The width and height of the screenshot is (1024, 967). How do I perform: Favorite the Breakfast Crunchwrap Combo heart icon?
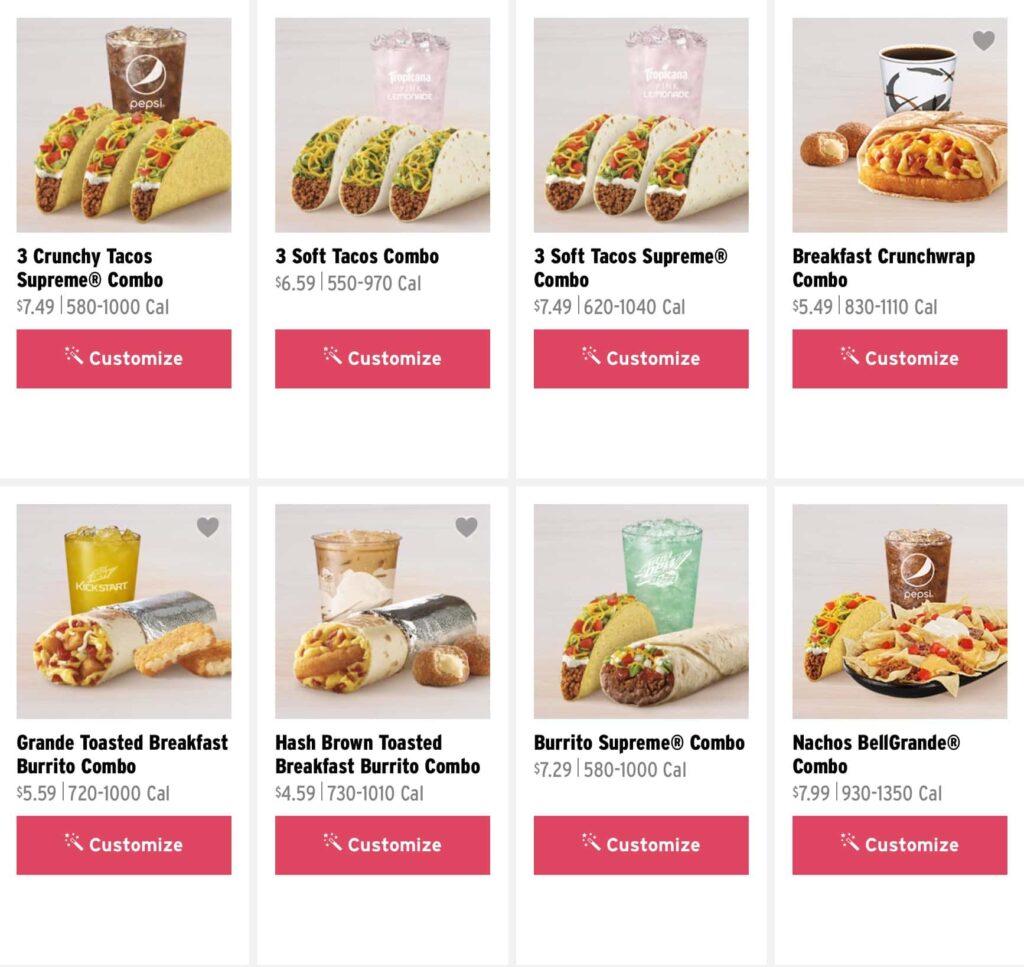point(984,40)
